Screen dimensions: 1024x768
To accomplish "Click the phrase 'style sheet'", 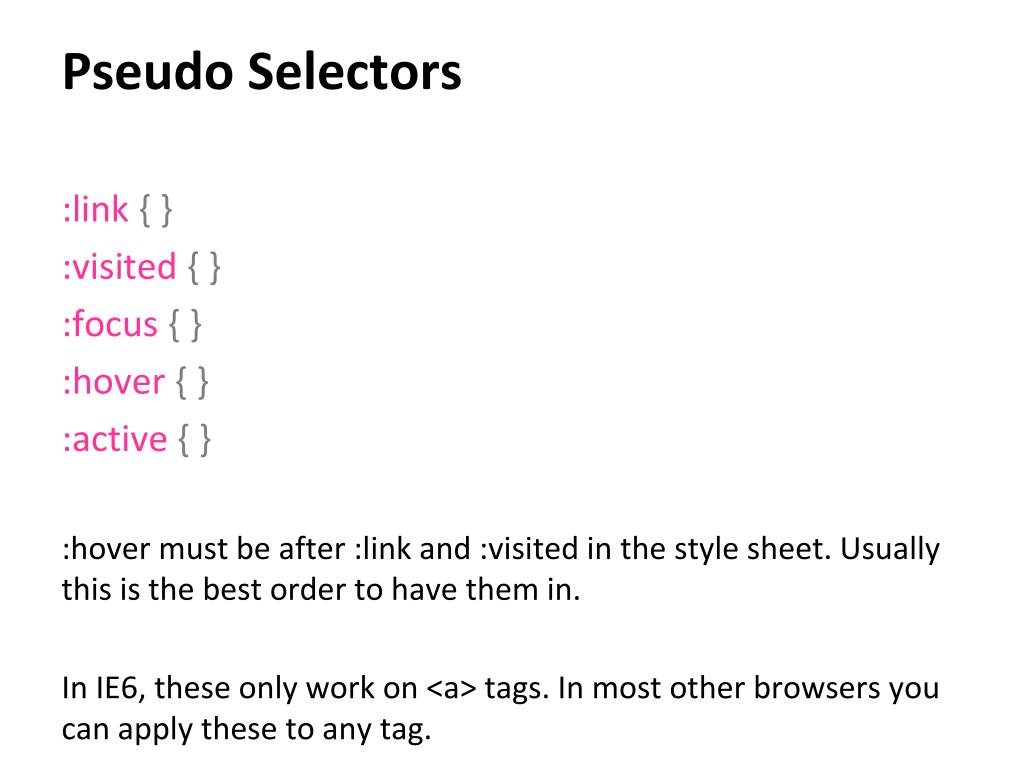I will tap(752, 549).
